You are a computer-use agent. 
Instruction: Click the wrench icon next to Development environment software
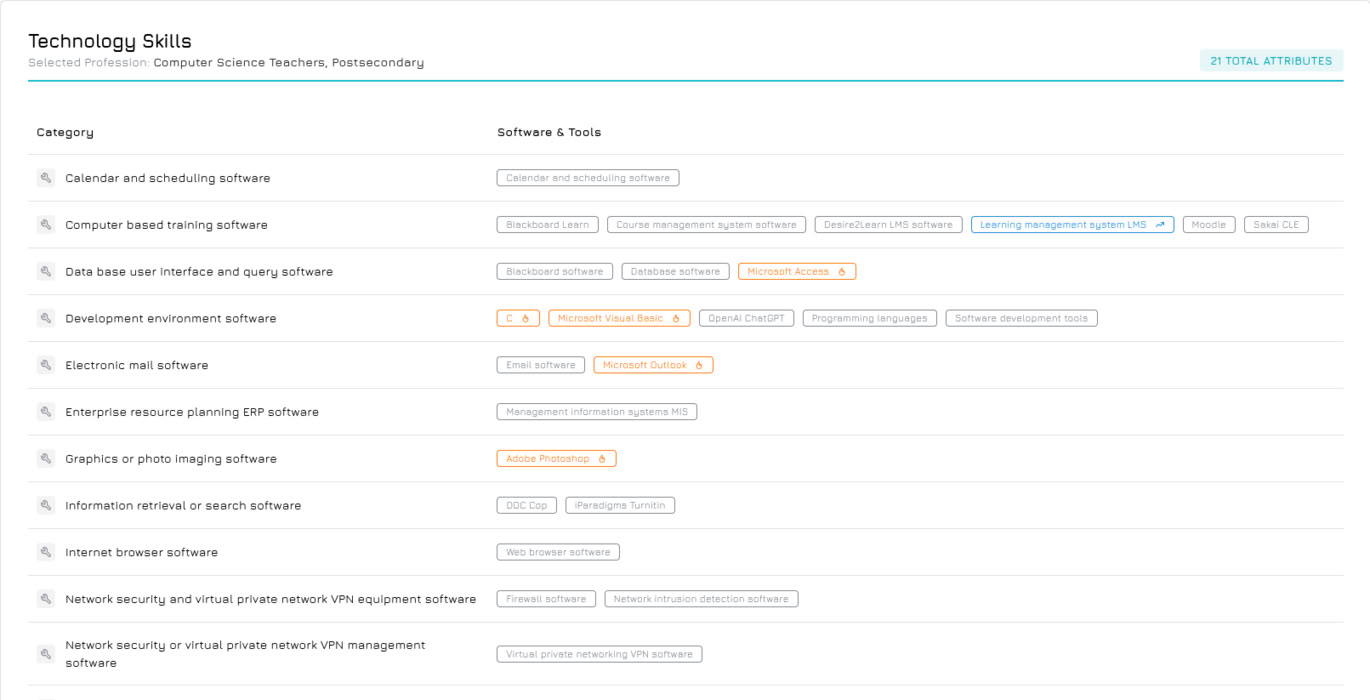(x=45, y=318)
